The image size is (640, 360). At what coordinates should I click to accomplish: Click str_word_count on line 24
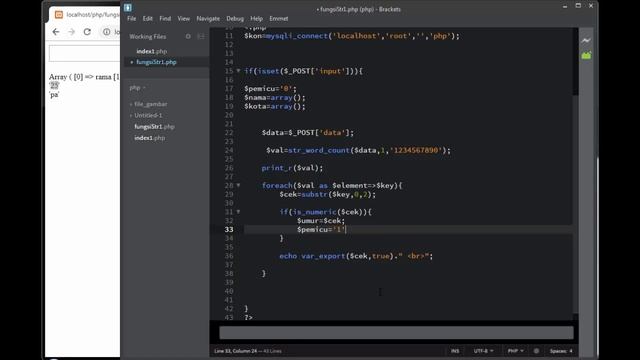pos(318,150)
